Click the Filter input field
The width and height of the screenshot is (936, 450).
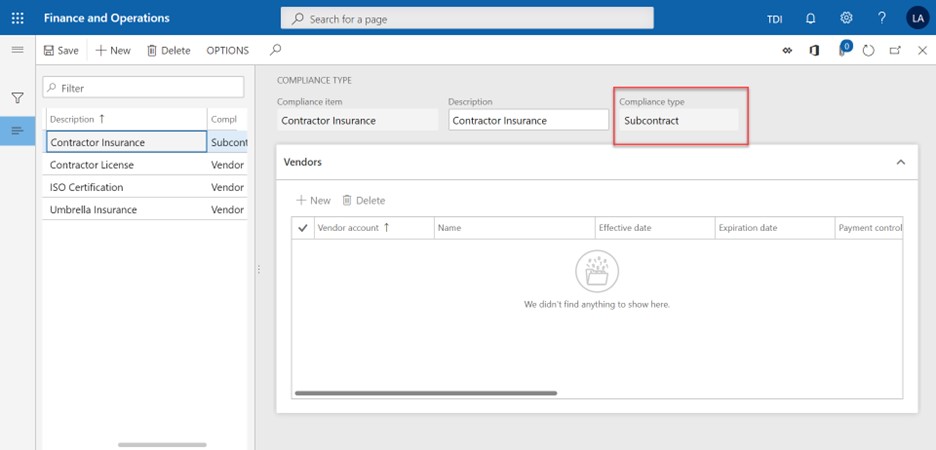click(144, 88)
